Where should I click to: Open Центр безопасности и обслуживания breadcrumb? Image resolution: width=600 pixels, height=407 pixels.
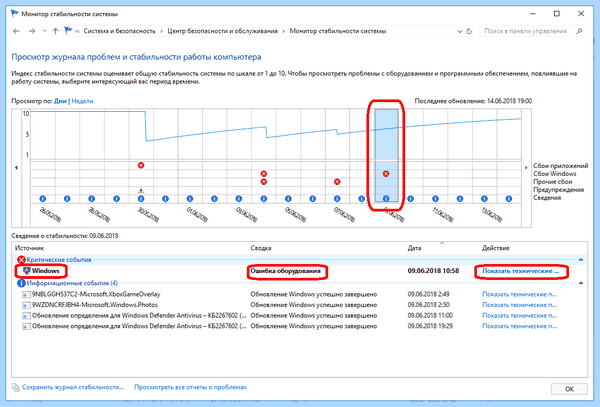(x=222, y=31)
